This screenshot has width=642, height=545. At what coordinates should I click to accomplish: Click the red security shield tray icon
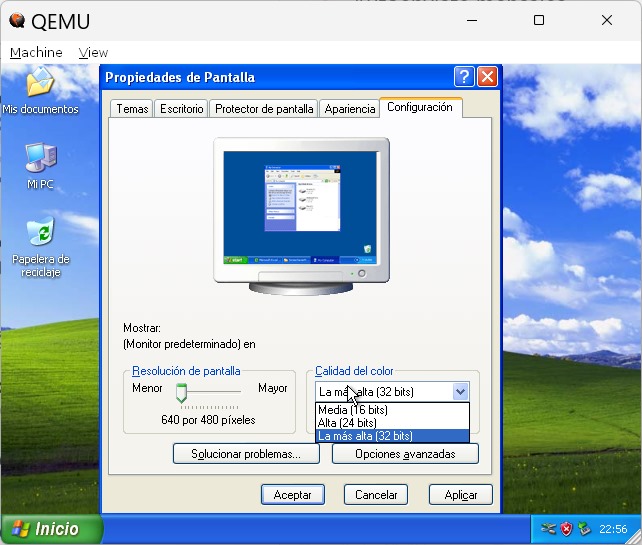coord(566,529)
